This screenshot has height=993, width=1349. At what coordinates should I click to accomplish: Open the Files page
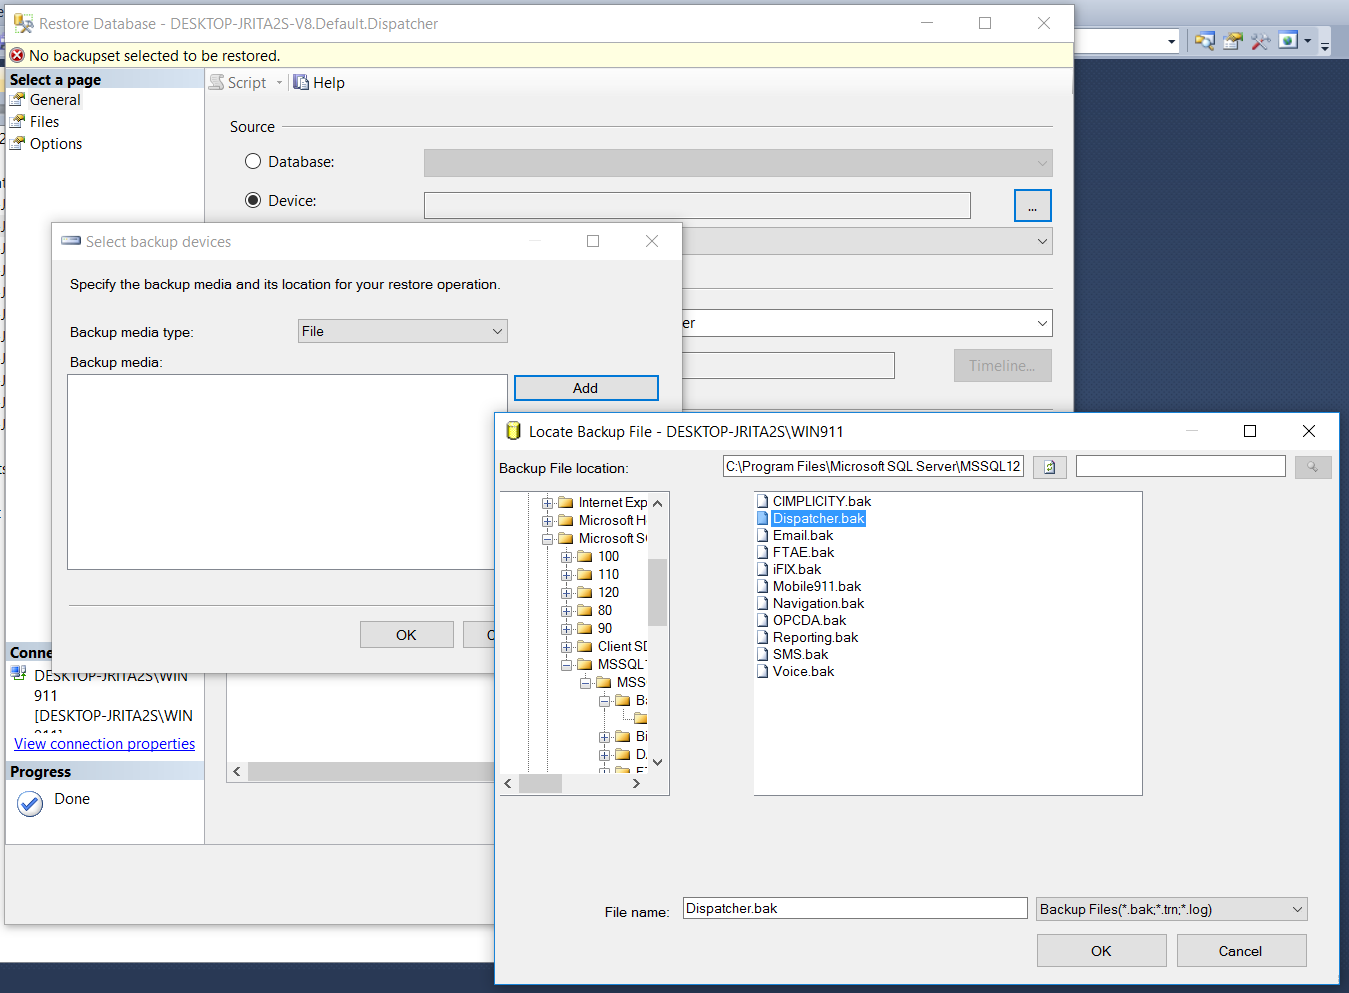pyautogui.click(x=44, y=122)
